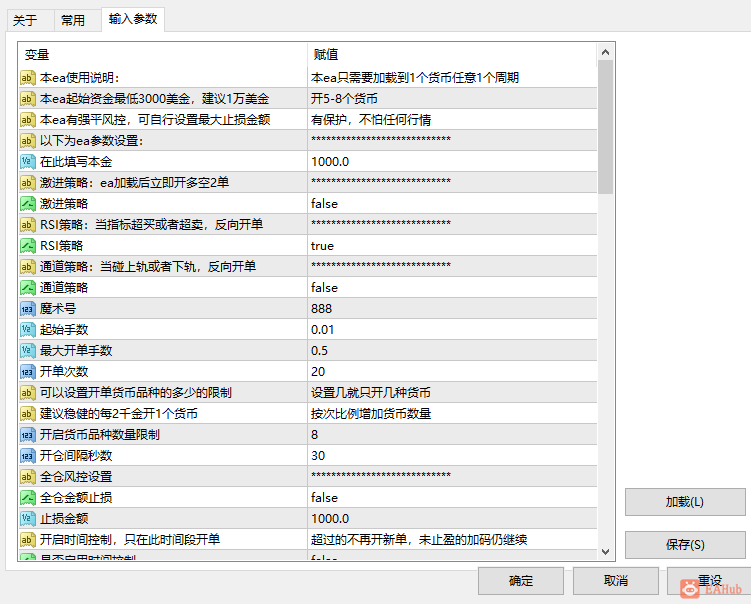Select the 止损金额 variable name
The height and width of the screenshot is (604, 751).
pyautogui.click(x=64, y=519)
